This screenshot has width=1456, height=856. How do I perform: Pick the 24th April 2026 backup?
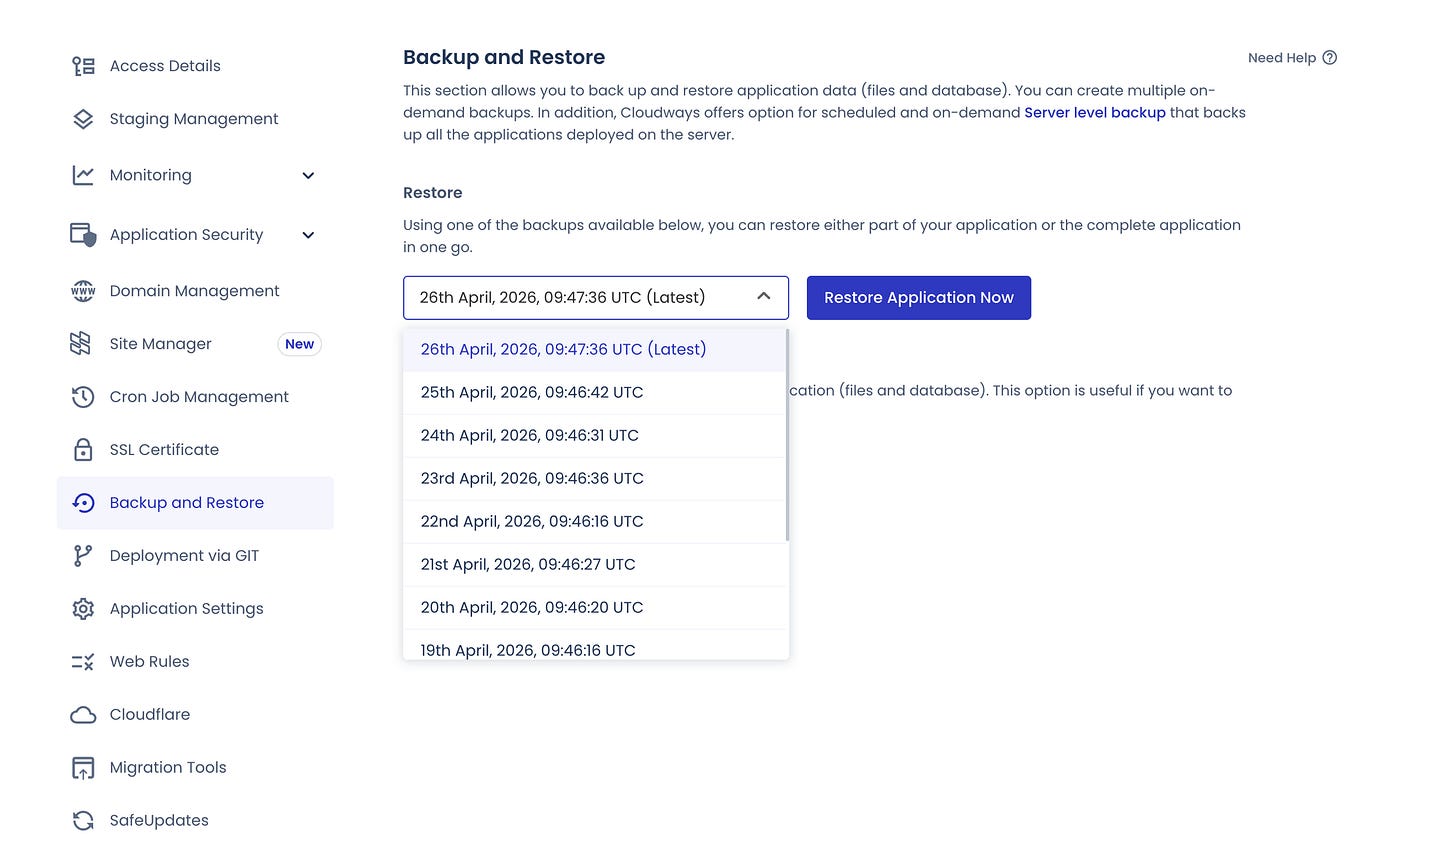coord(595,436)
